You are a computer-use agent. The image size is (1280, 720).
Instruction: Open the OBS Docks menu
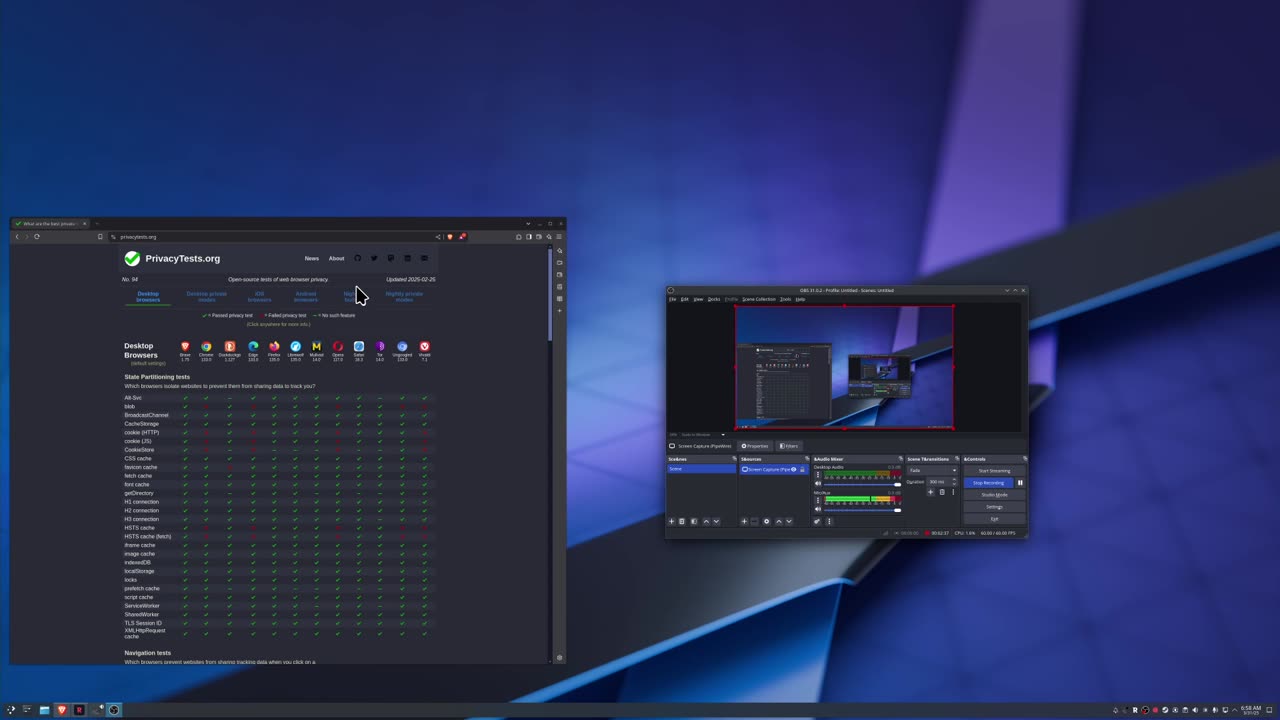point(714,299)
